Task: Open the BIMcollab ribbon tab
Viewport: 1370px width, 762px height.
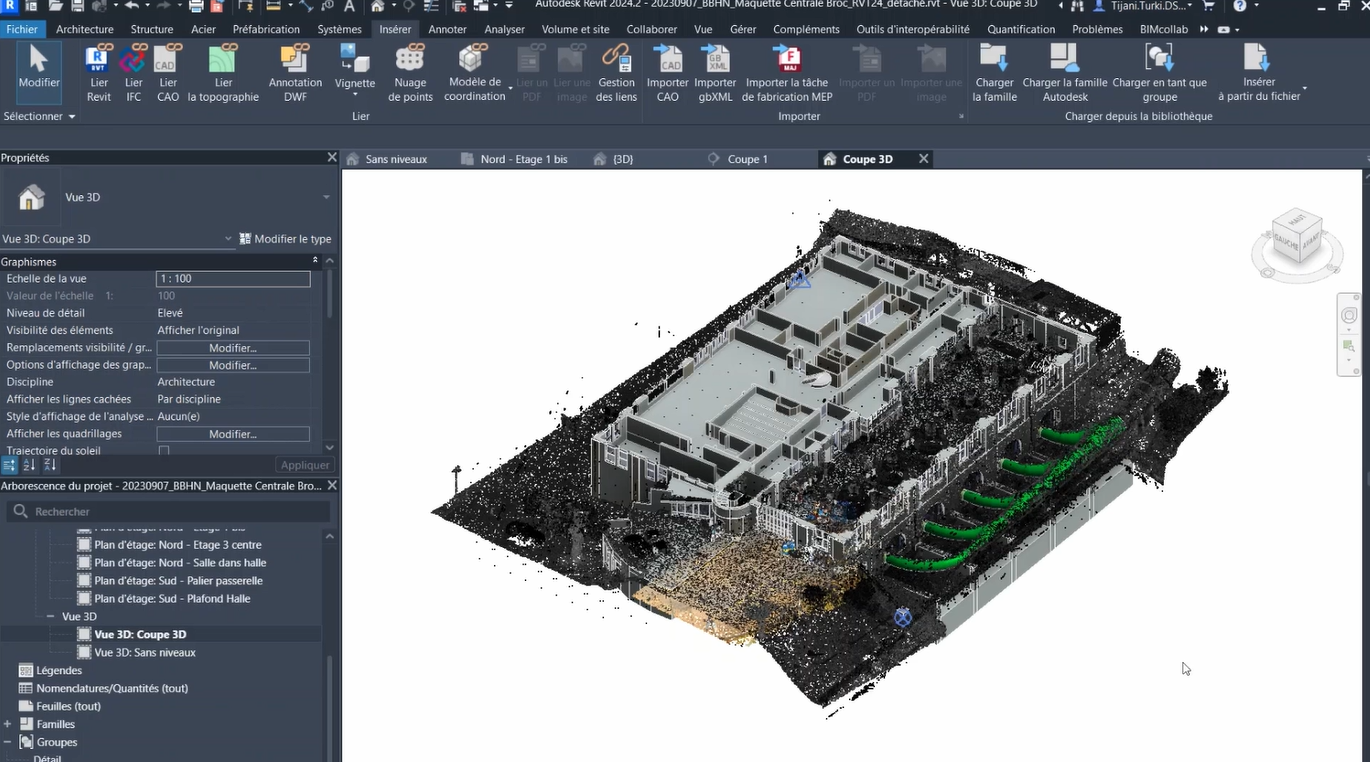Action: coord(1164,29)
